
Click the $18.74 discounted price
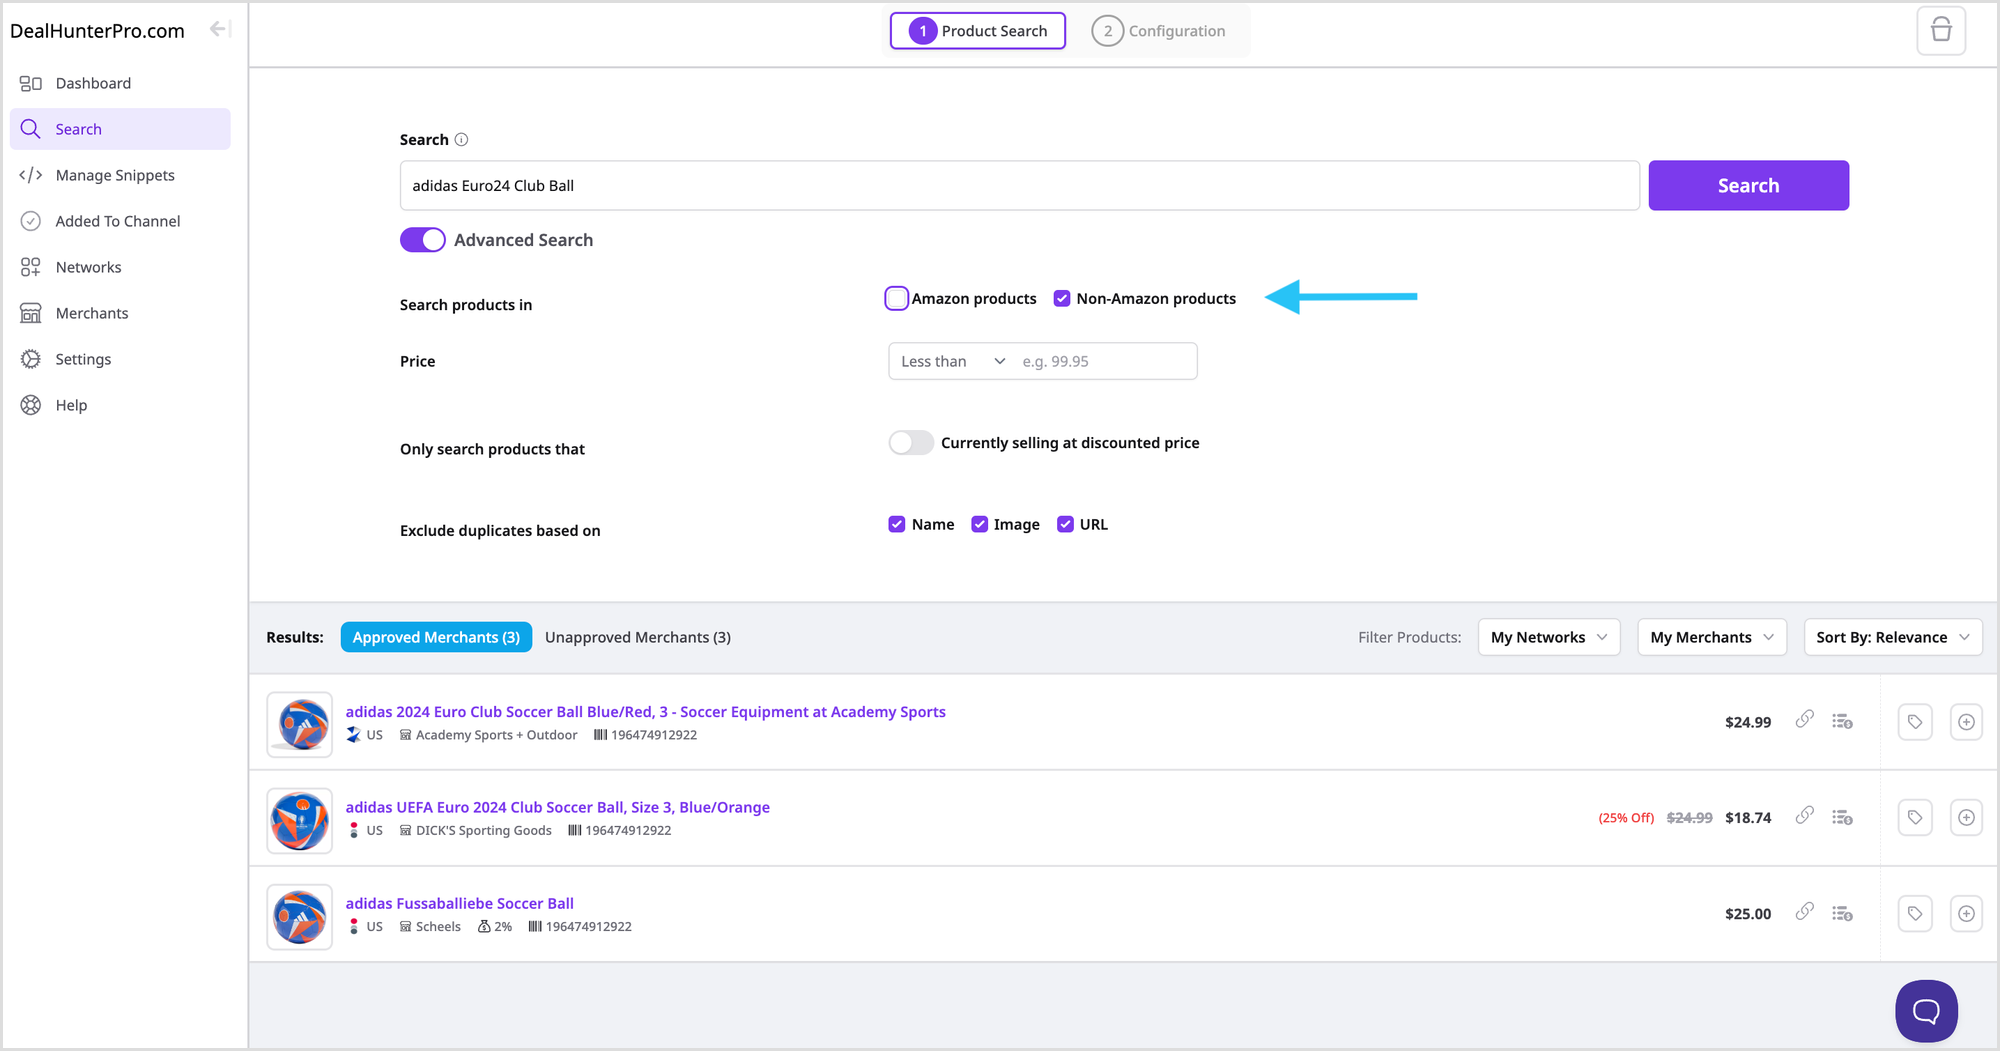(1748, 817)
